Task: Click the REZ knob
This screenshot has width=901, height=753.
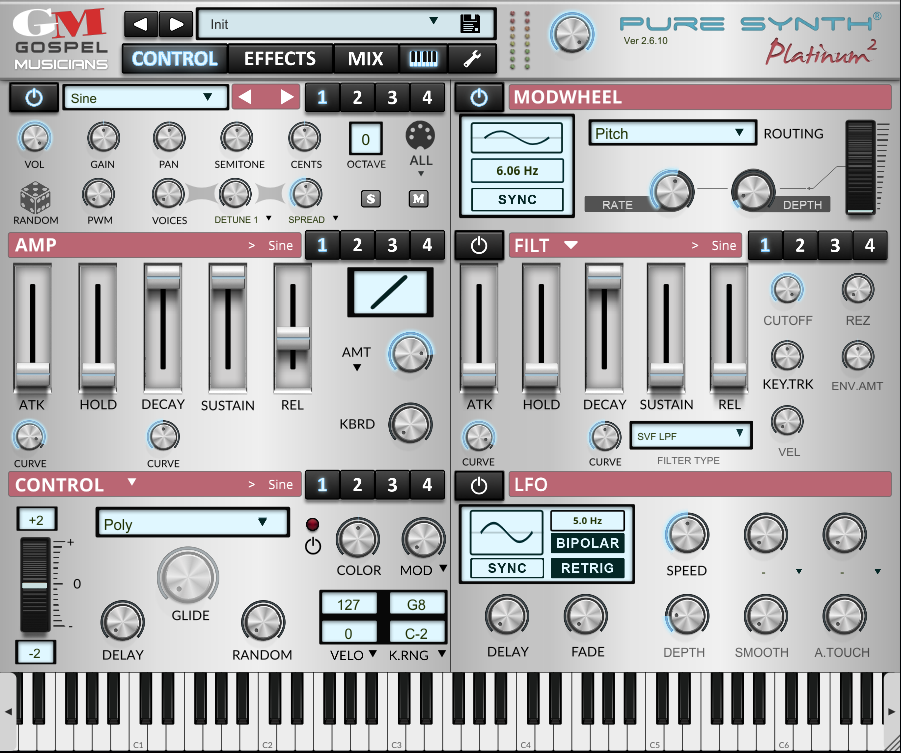Action: [x=857, y=289]
